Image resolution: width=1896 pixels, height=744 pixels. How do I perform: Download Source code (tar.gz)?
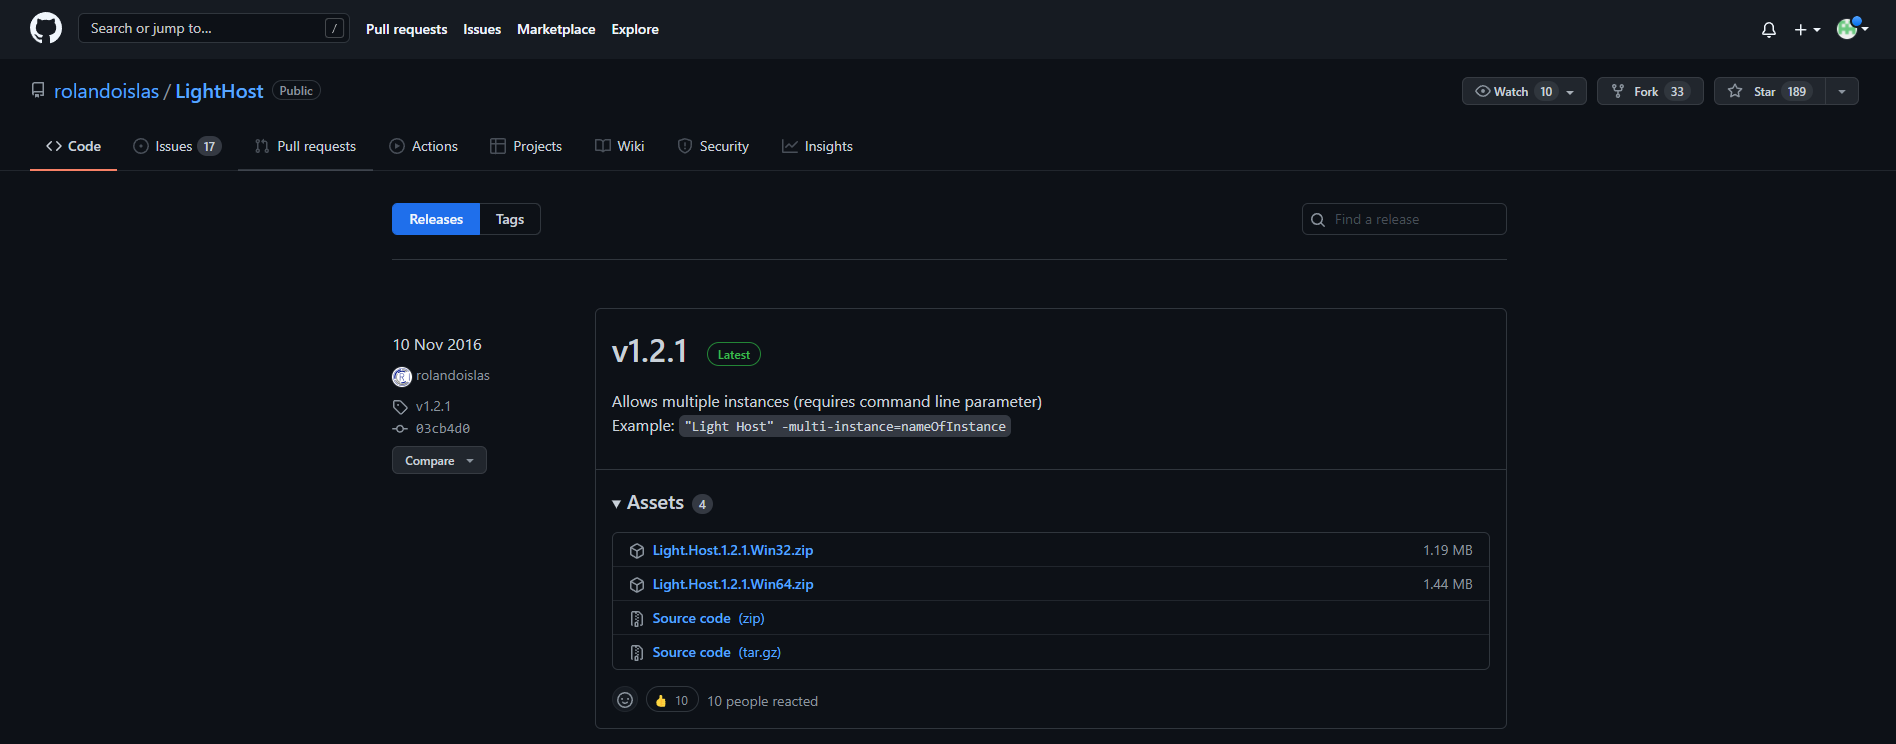[x=717, y=652]
